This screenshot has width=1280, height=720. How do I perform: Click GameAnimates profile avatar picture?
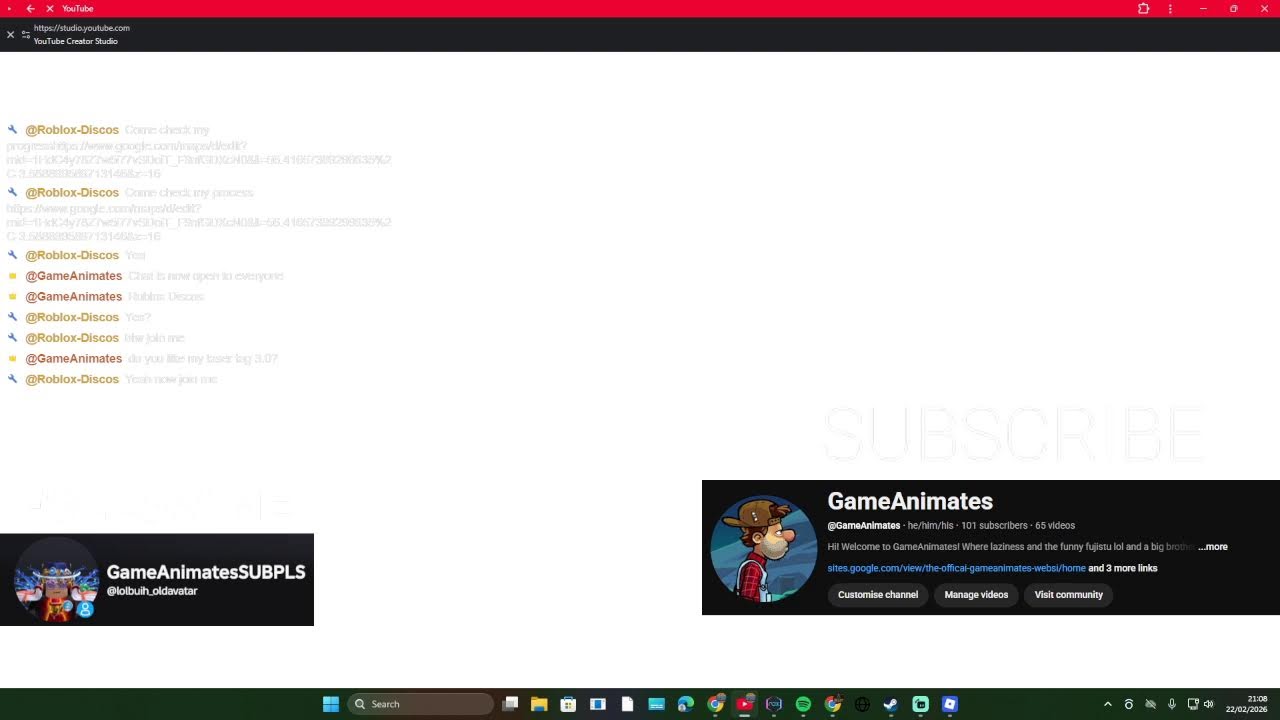764,548
